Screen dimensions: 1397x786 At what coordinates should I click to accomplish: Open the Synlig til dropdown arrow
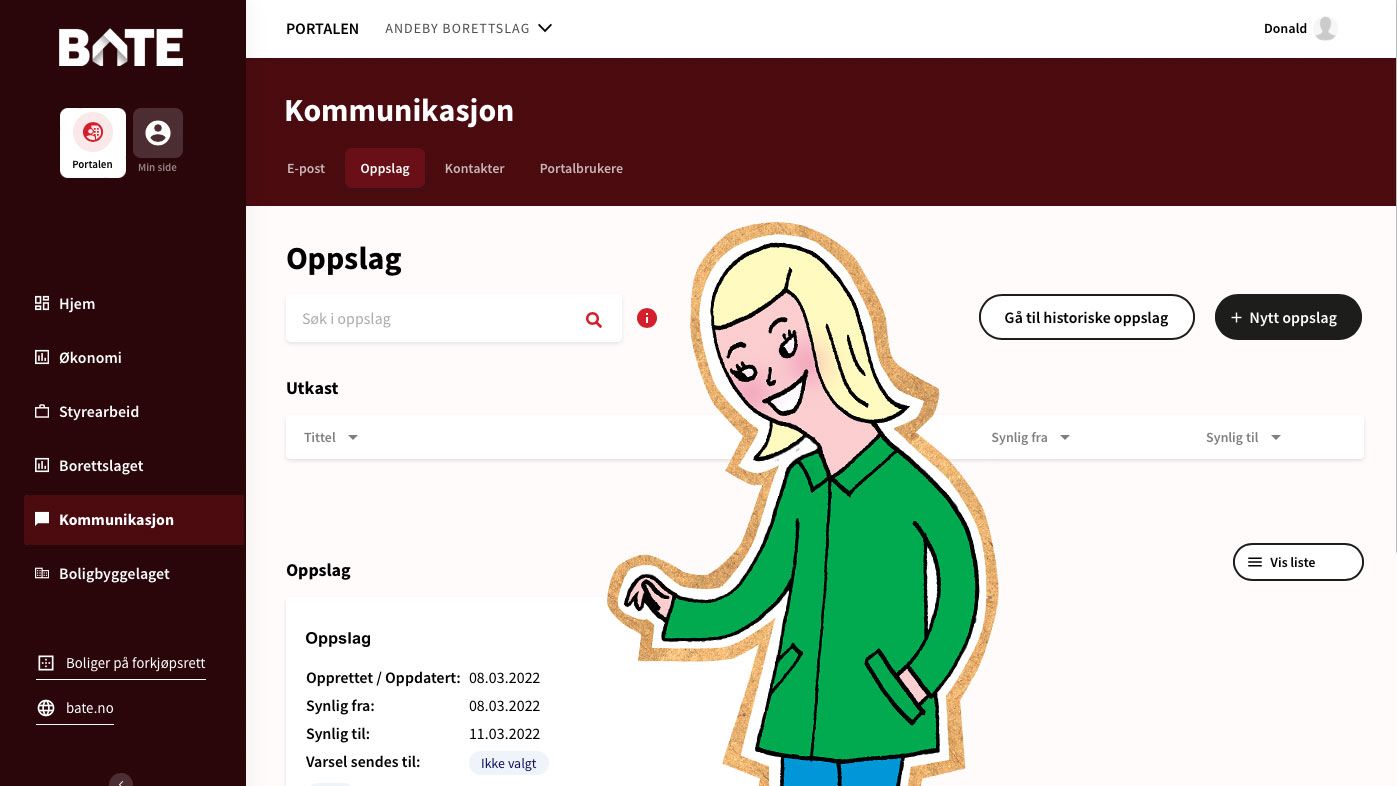pos(1275,437)
